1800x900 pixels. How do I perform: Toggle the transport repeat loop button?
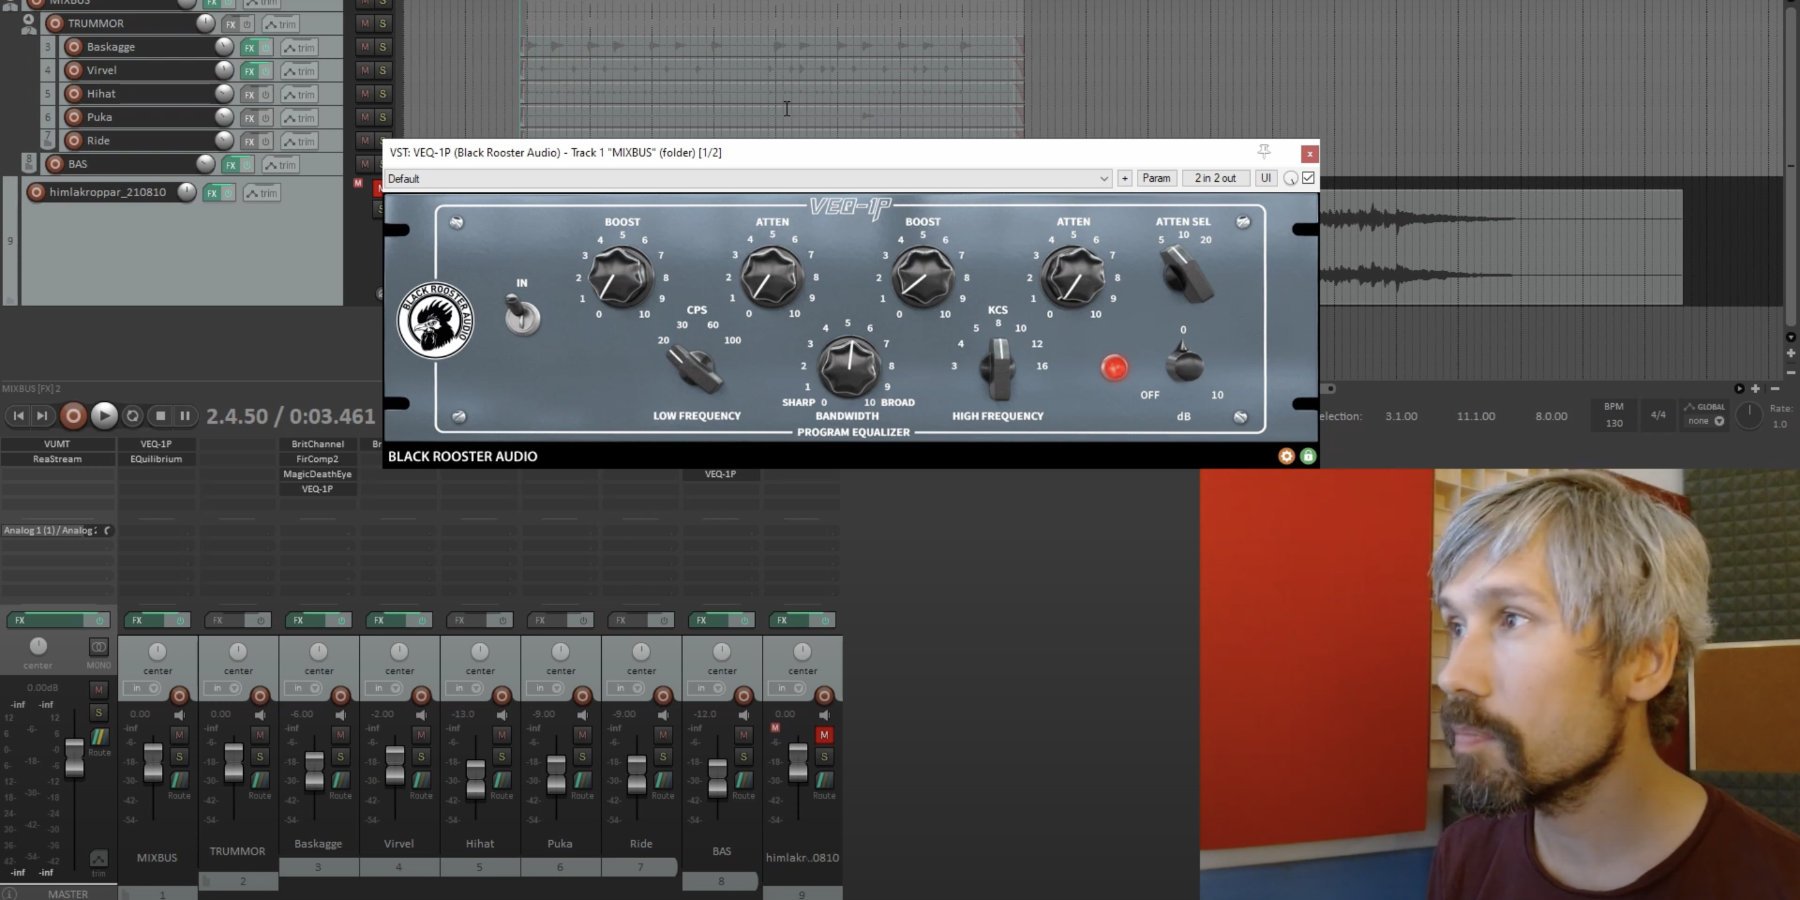point(132,416)
